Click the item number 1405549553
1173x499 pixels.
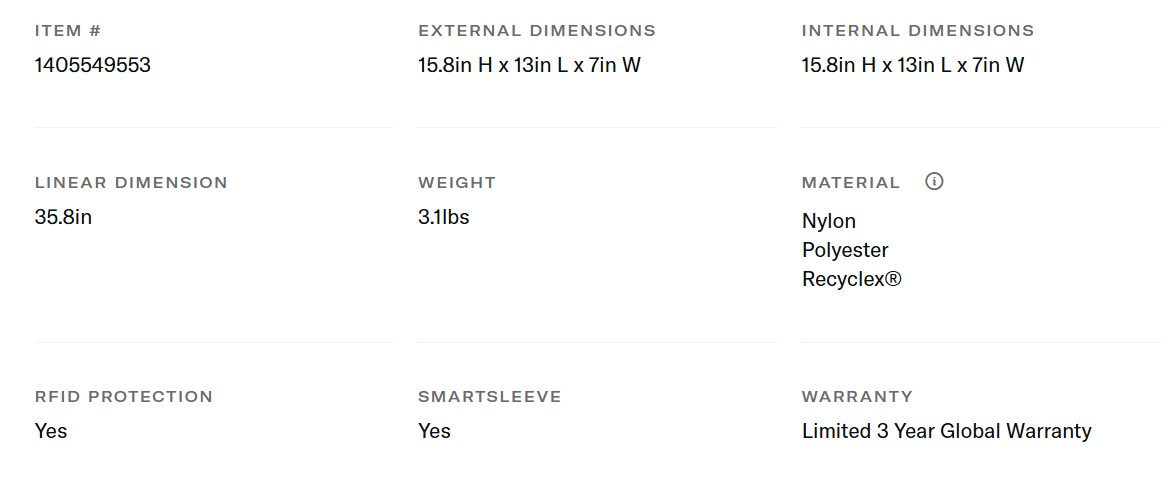[92, 65]
